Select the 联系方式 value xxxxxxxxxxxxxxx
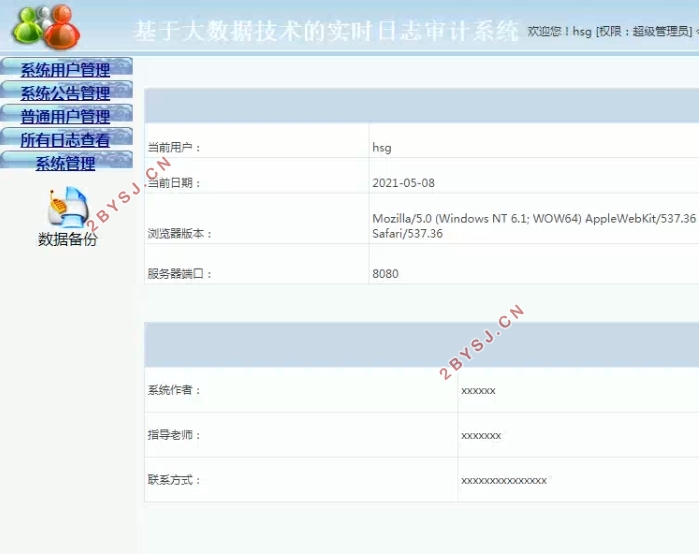Viewport: 699px width, 554px height. [504, 481]
